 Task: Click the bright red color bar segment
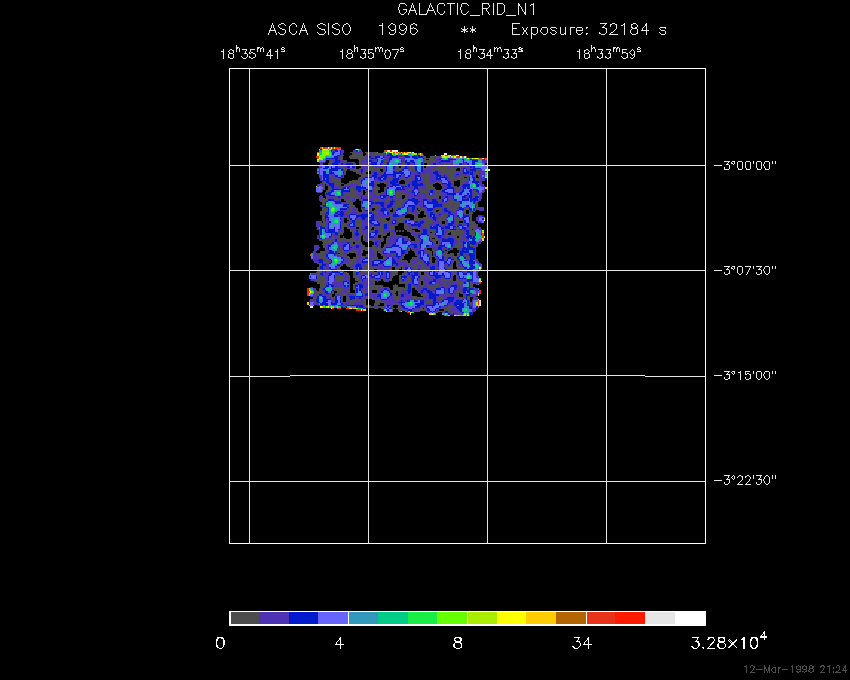click(630, 618)
